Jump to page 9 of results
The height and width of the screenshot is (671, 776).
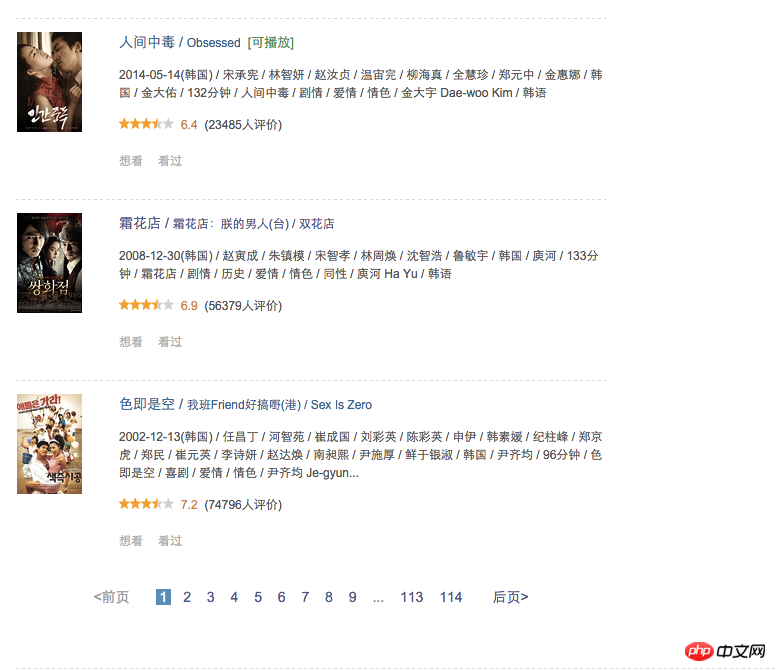tap(352, 597)
